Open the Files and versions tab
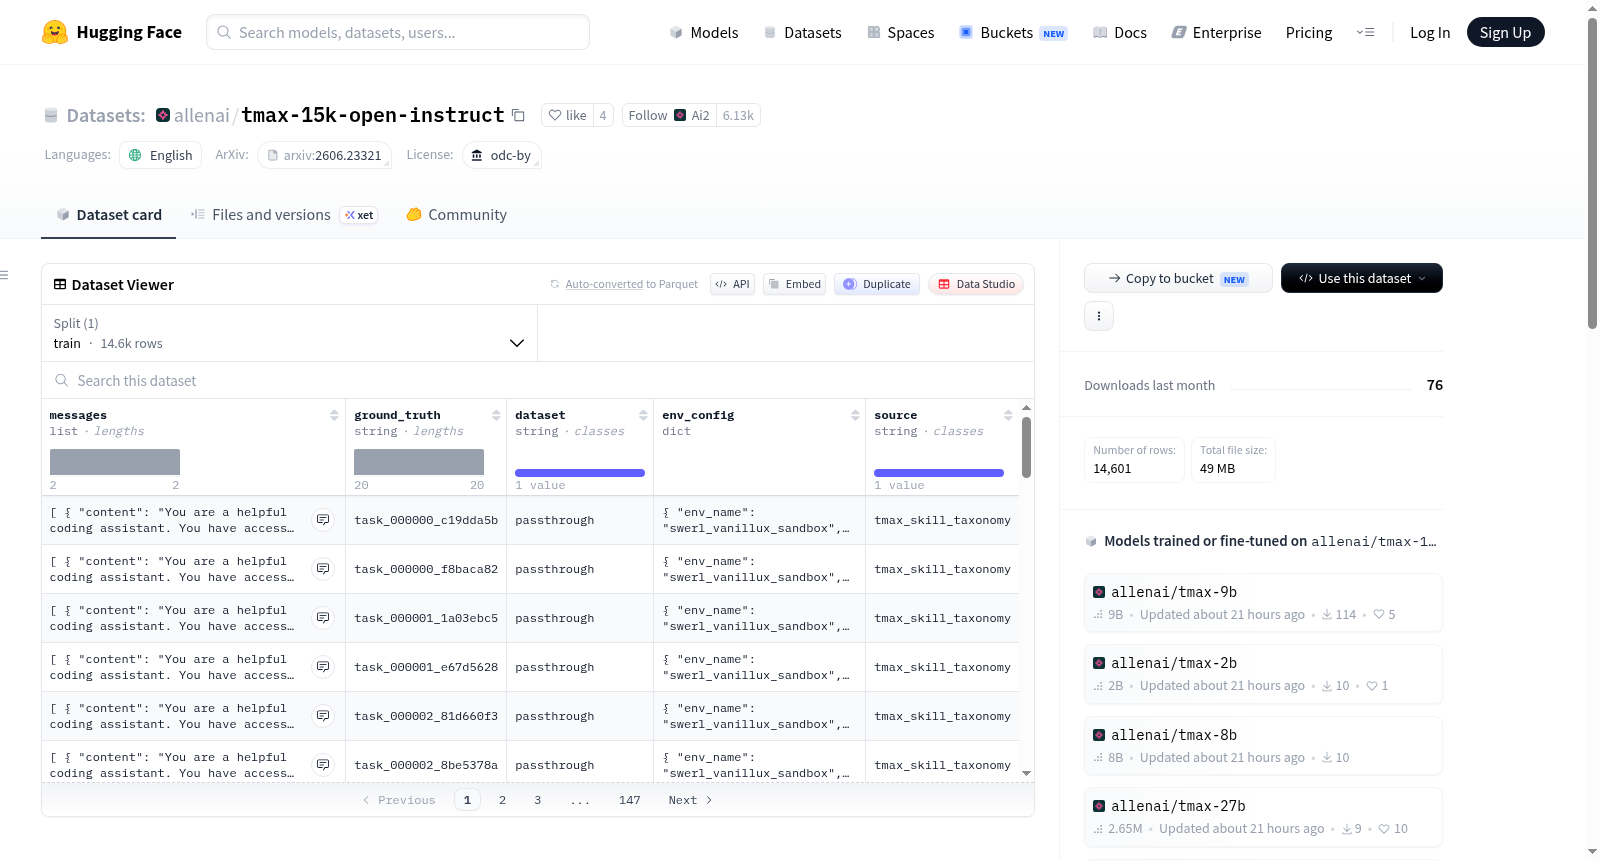The image size is (1600, 861). point(284,215)
